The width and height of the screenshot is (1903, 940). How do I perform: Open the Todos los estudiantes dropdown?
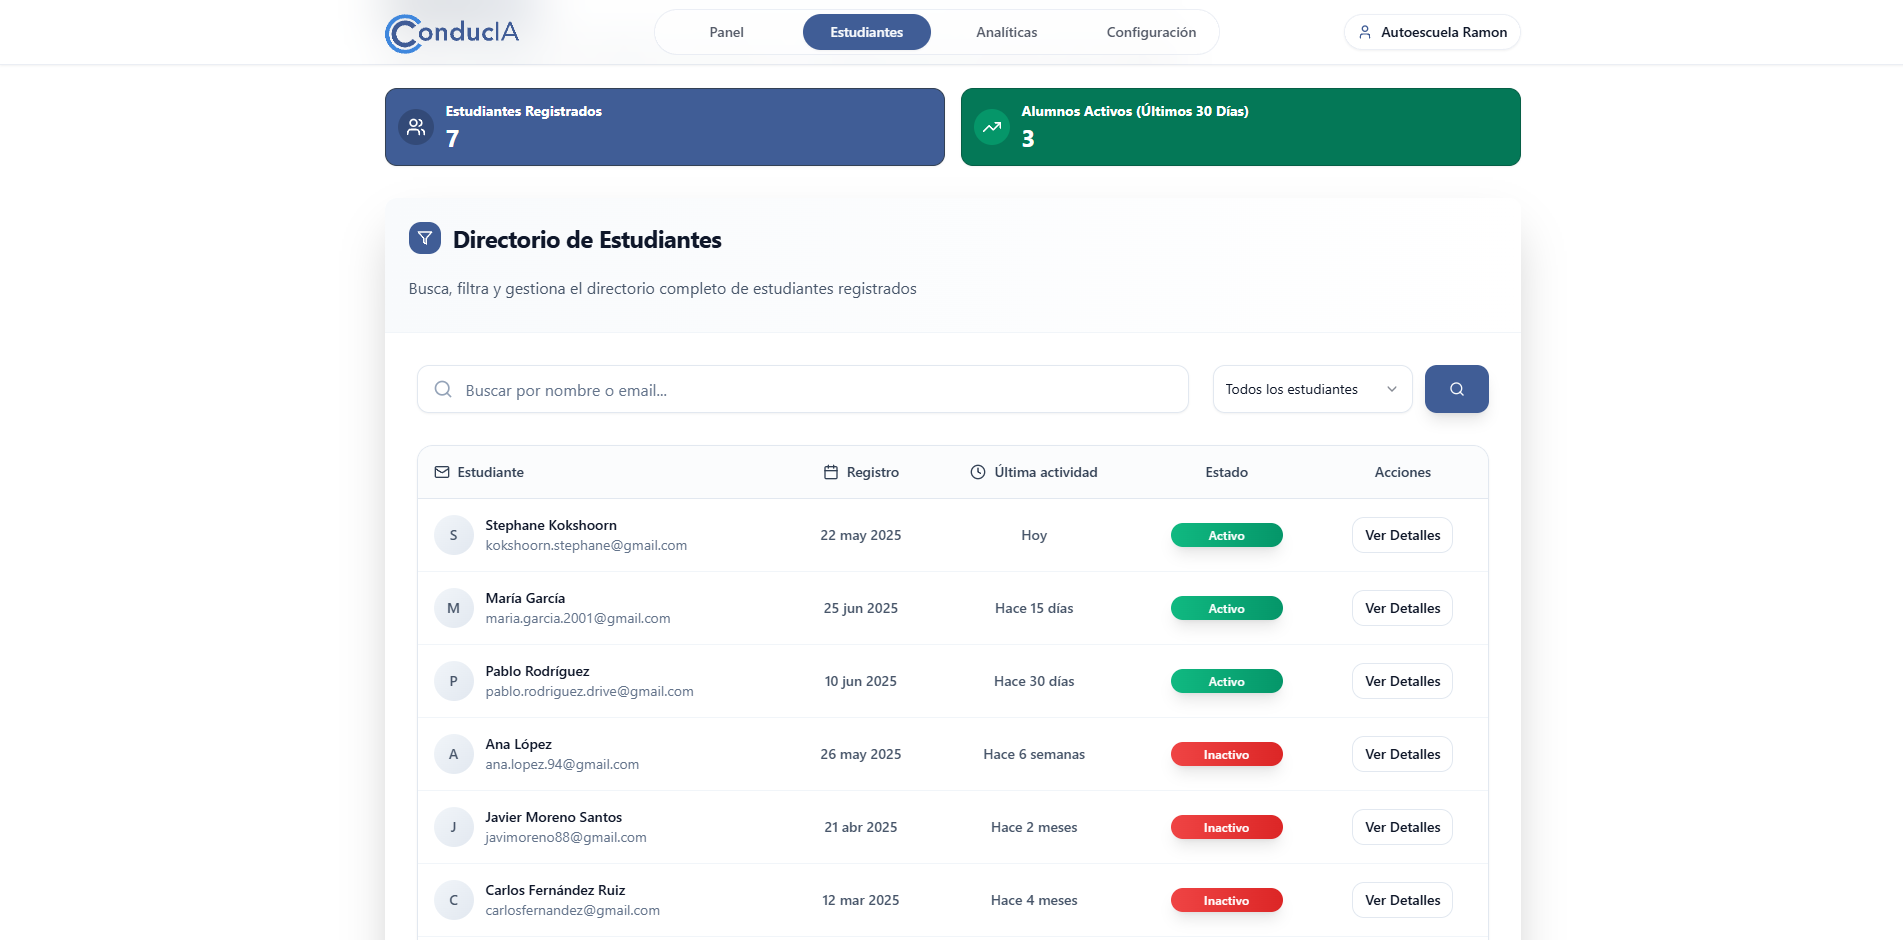click(x=1311, y=389)
